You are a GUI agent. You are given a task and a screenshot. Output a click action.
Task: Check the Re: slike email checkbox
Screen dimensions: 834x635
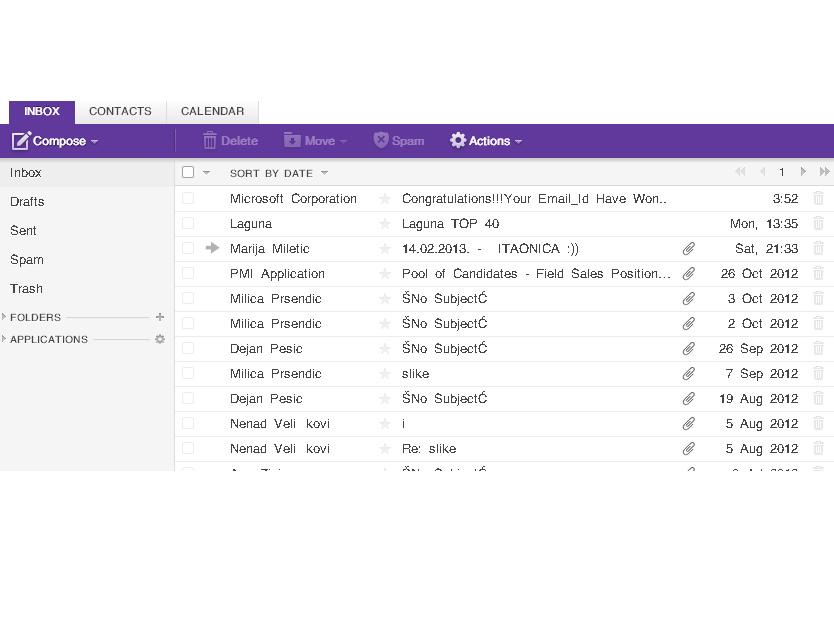tap(188, 448)
